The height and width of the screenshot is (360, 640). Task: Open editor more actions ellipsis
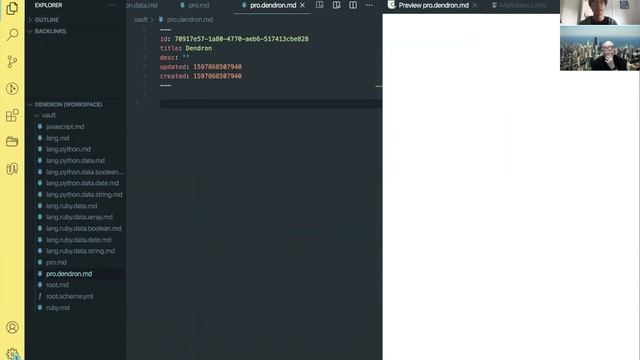[369, 5]
